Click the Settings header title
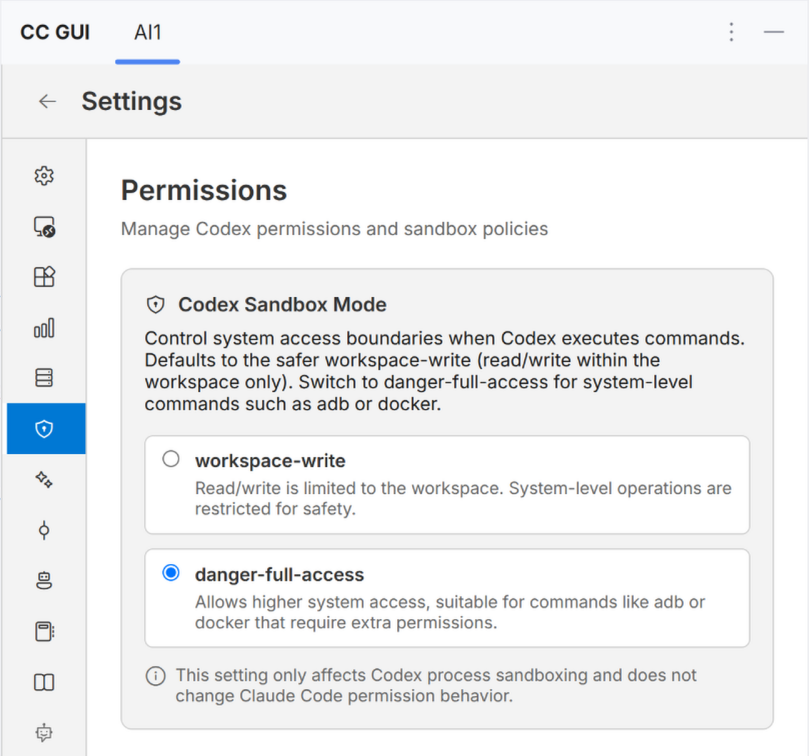809x756 pixels. (132, 101)
